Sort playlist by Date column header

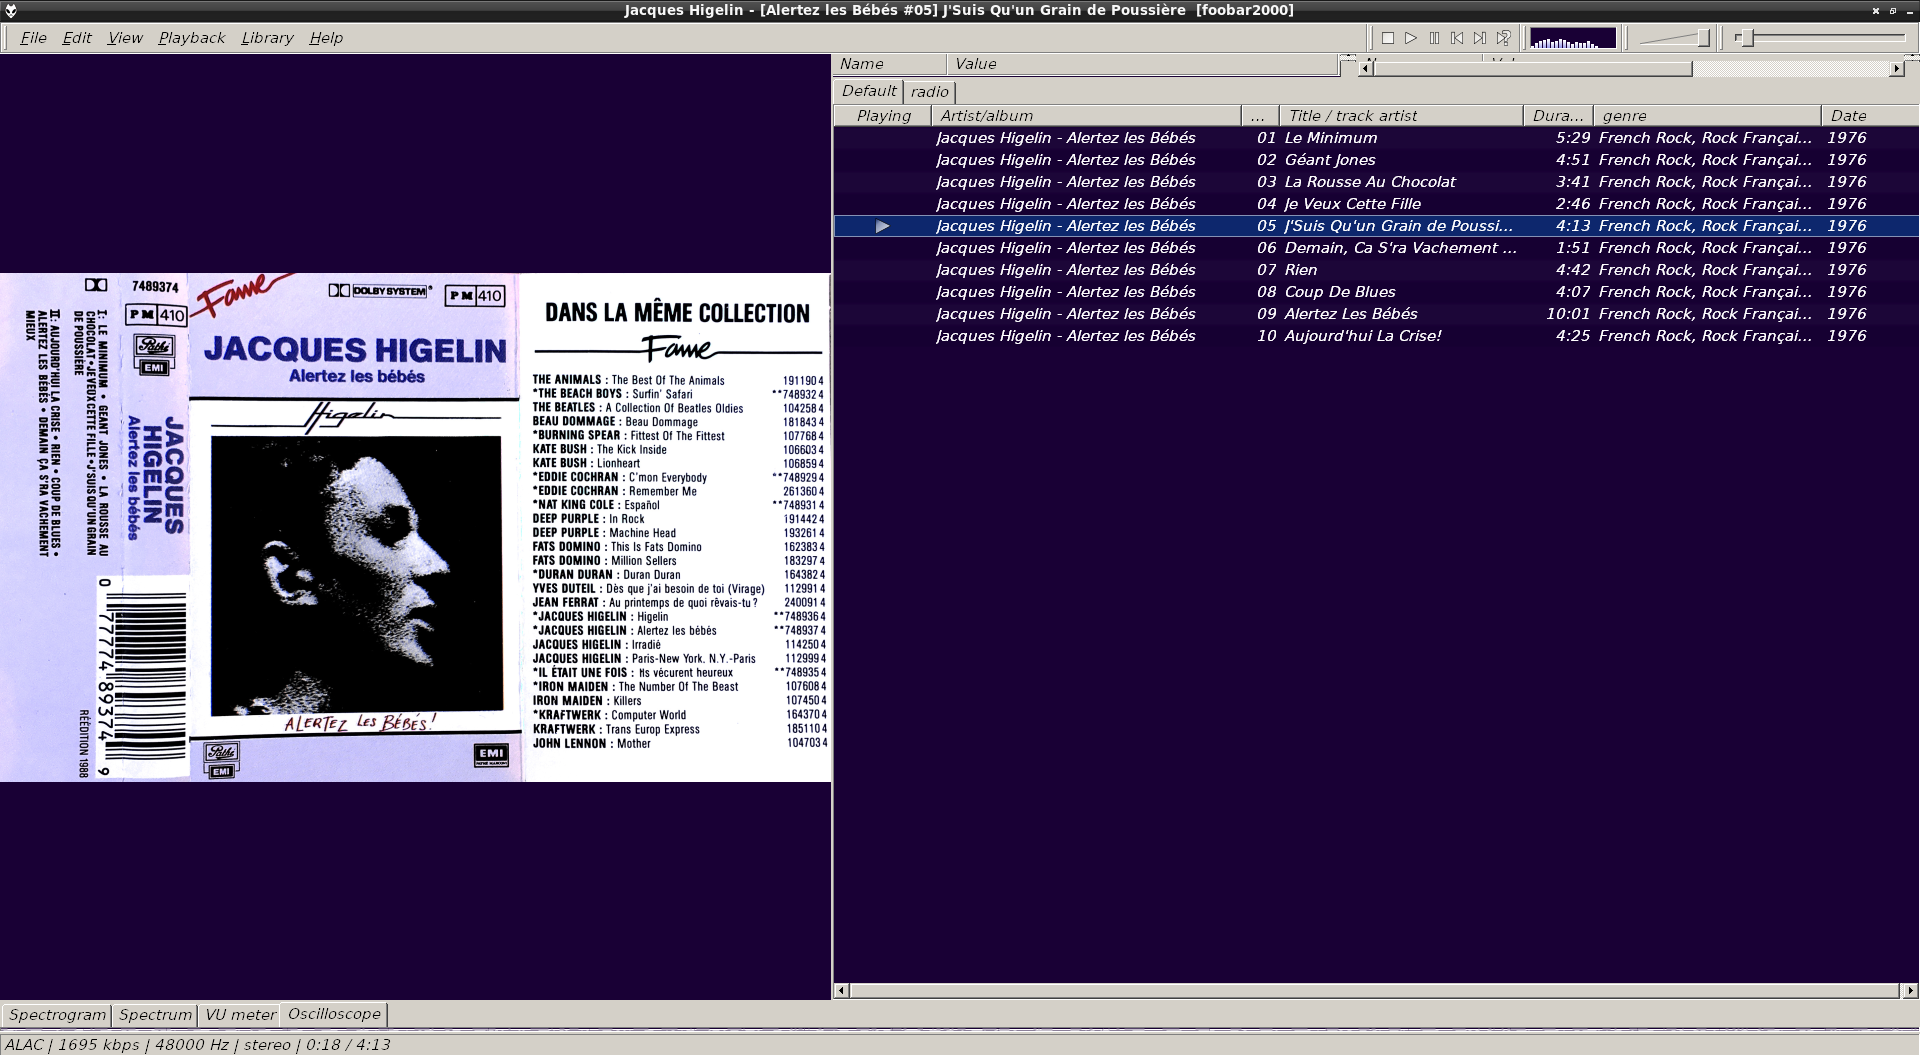point(1869,116)
